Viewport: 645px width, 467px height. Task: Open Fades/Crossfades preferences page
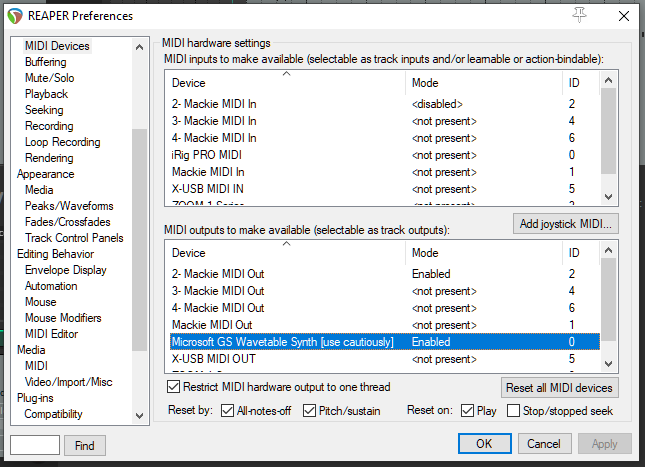[67, 222]
